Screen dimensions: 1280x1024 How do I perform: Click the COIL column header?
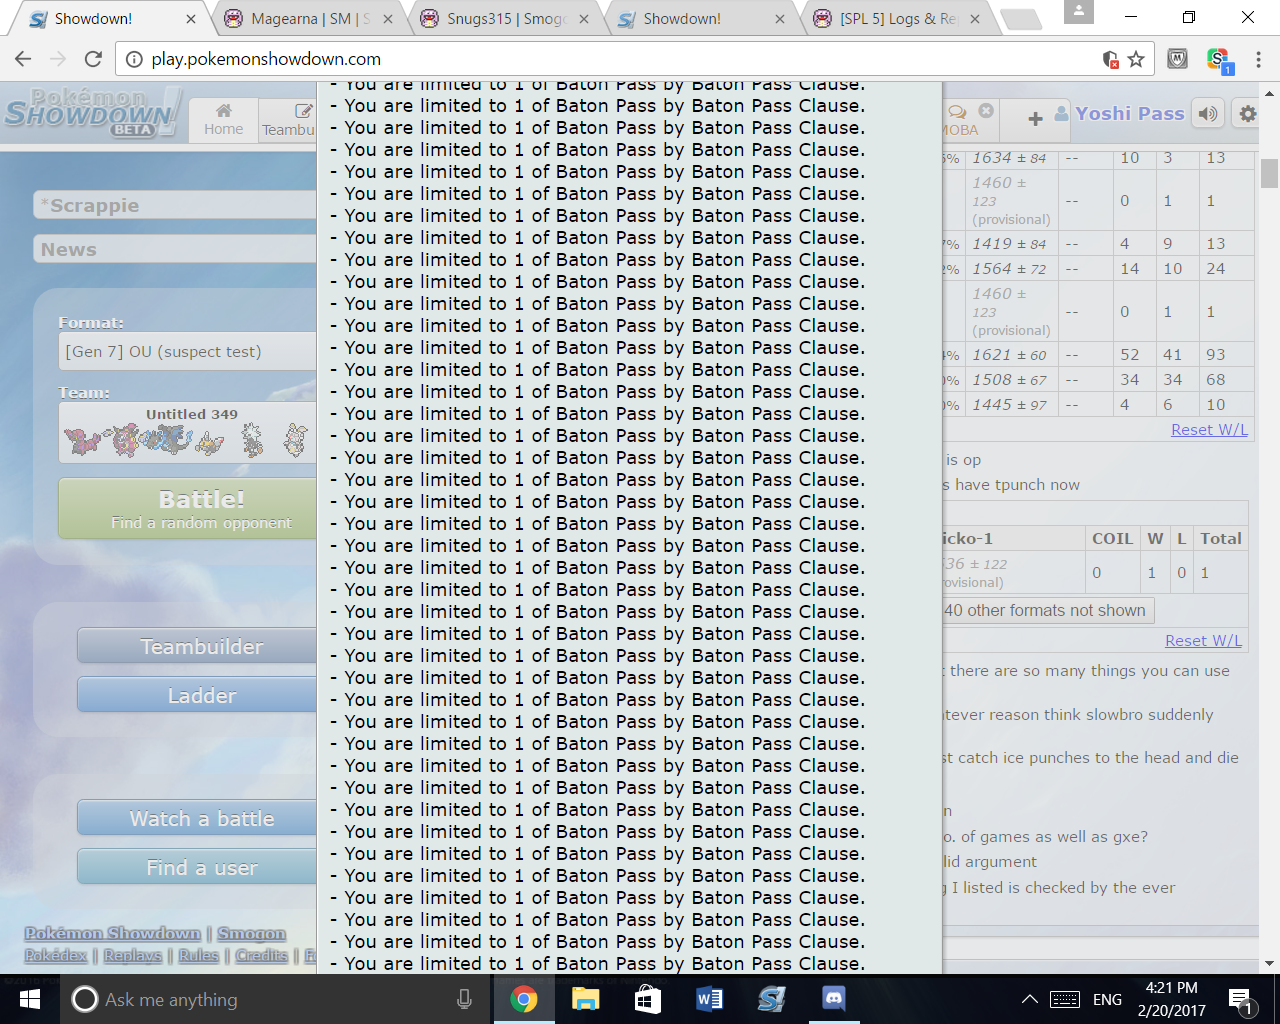click(x=1112, y=538)
